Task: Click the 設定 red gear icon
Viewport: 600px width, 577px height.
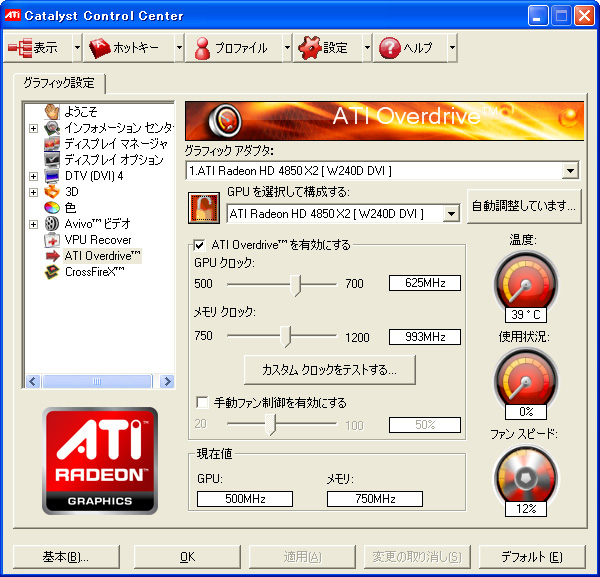Action: (x=309, y=48)
